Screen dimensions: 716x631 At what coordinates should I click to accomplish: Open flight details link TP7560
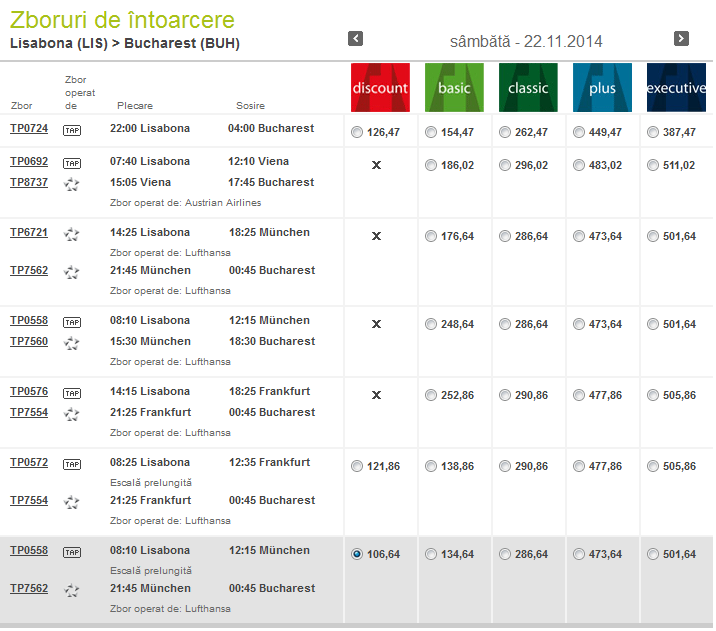click(29, 342)
